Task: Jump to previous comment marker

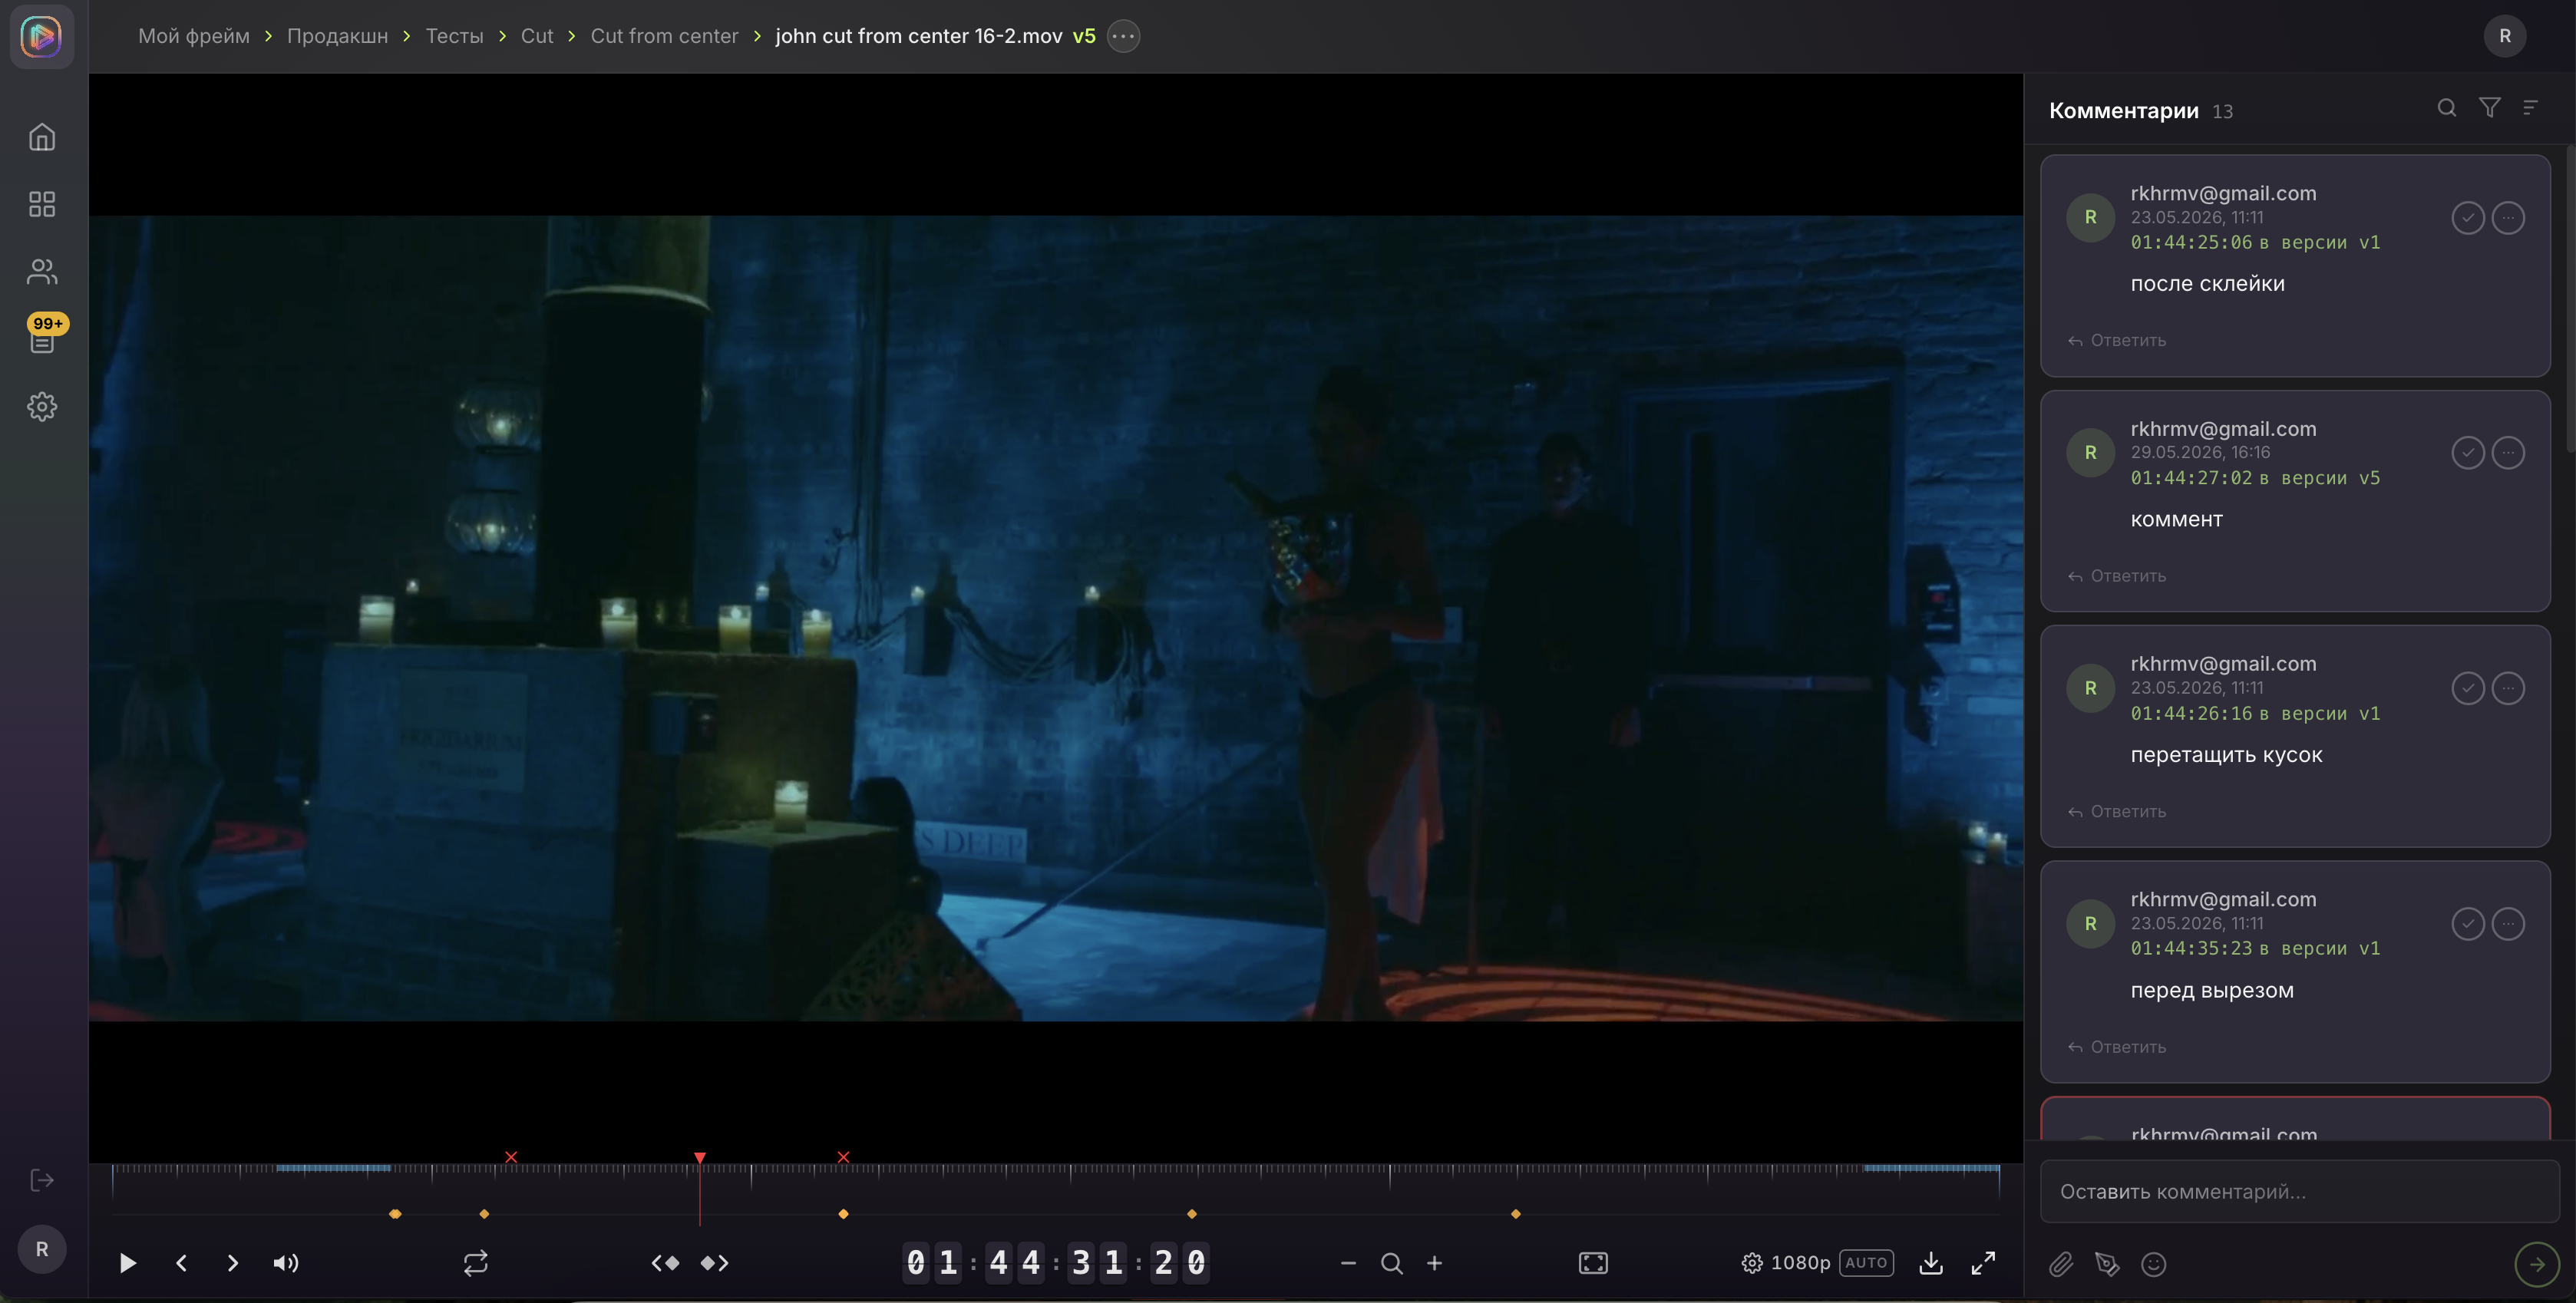Action: [x=665, y=1263]
